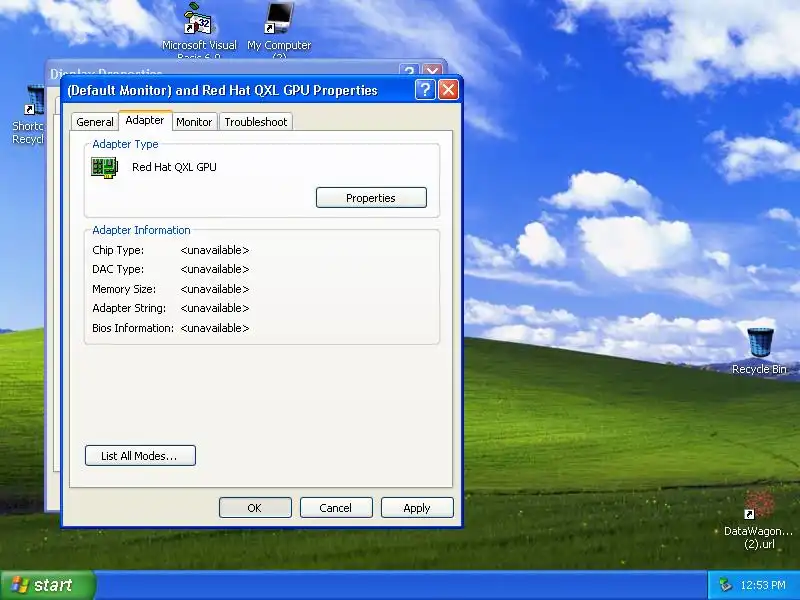800x600 pixels.
Task: Switch to the General tab
Action: [x=95, y=122]
